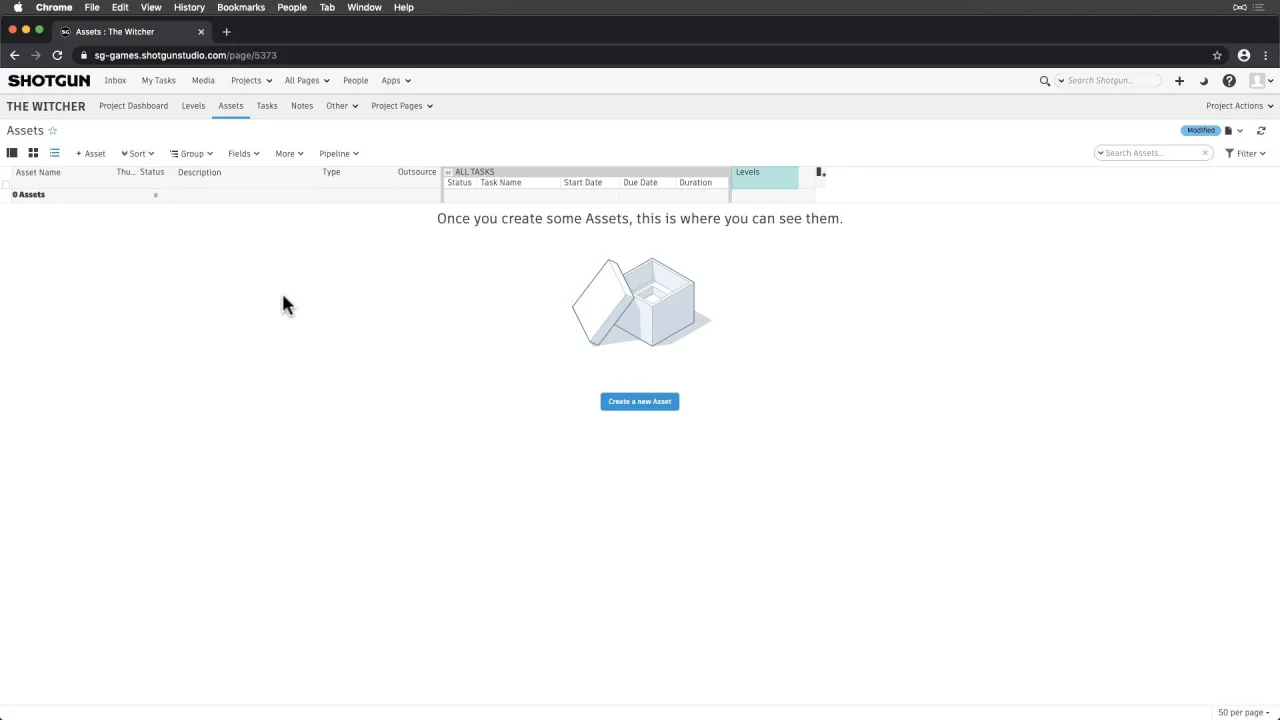Open the People page
Viewport: 1280px width, 720px height.
coord(355,81)
